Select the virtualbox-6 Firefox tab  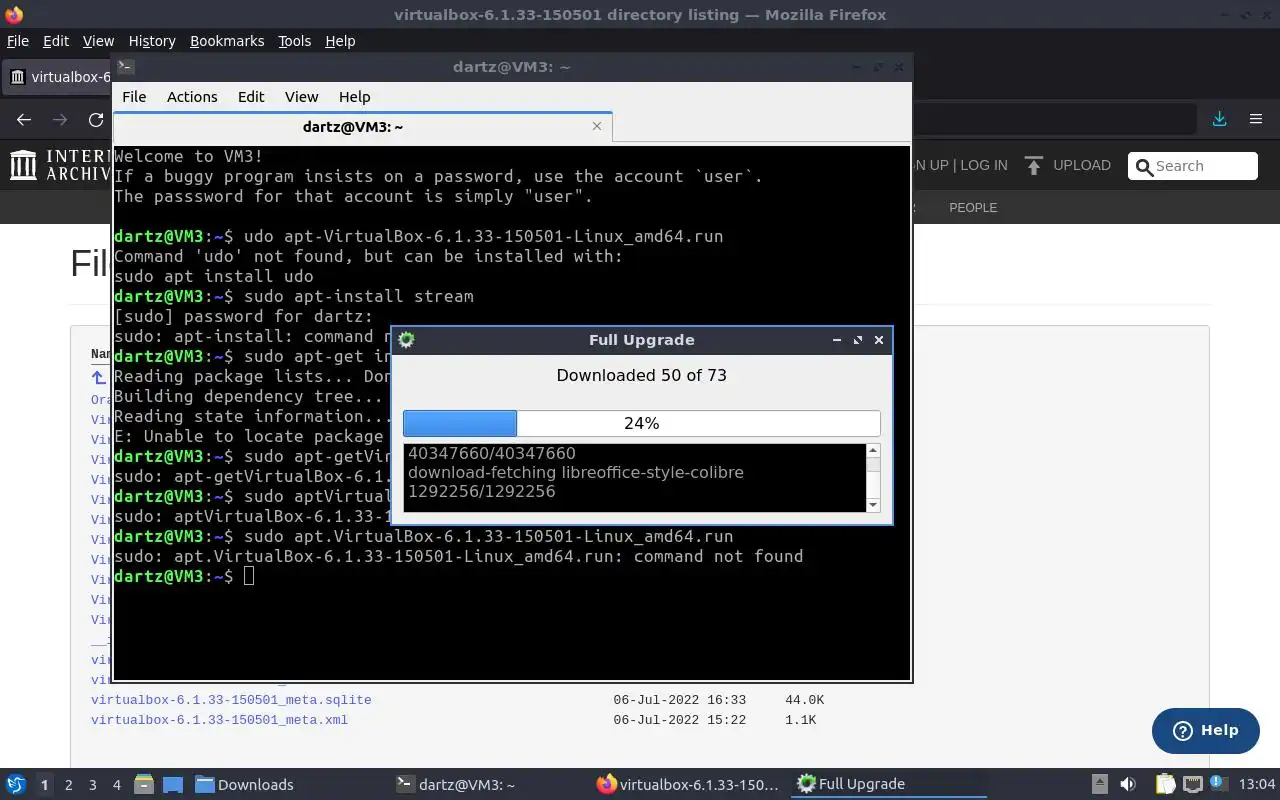tap(58, 76)
